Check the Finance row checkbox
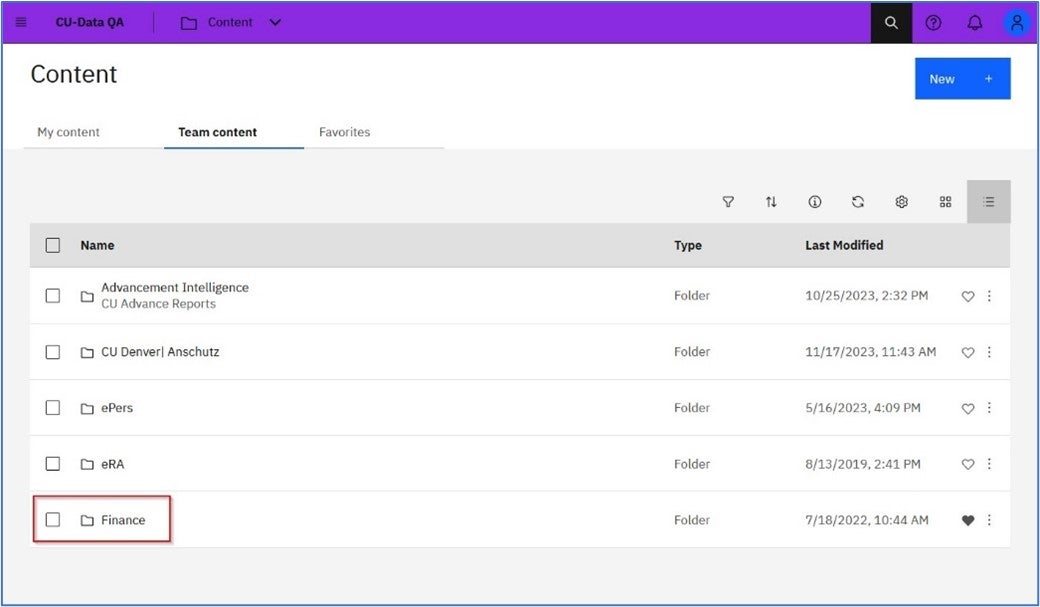Screen dimensions: 1040x607 52,519
